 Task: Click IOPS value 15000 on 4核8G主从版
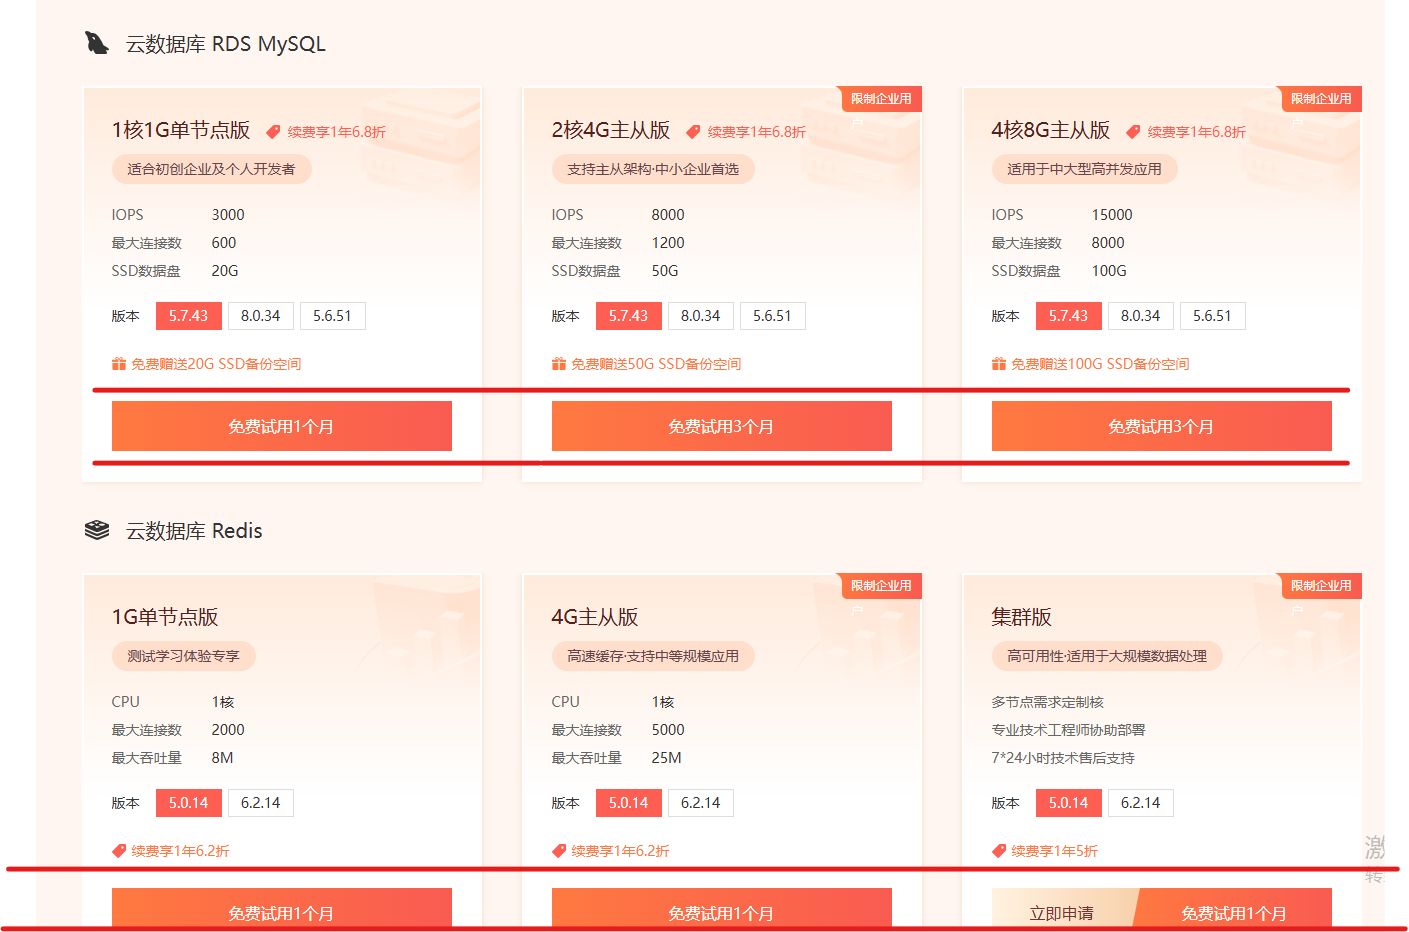click(1112, 215)
